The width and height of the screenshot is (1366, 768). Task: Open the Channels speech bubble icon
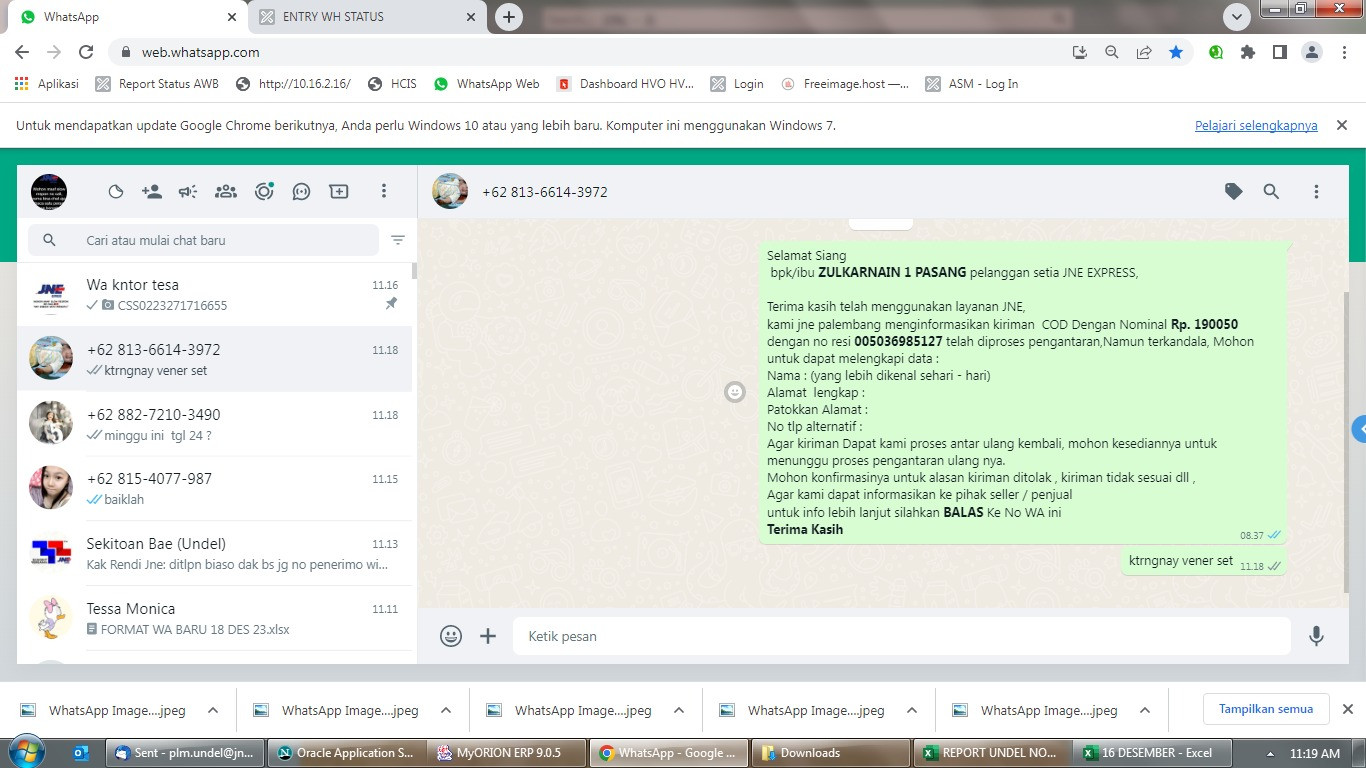tap(301, 192)
